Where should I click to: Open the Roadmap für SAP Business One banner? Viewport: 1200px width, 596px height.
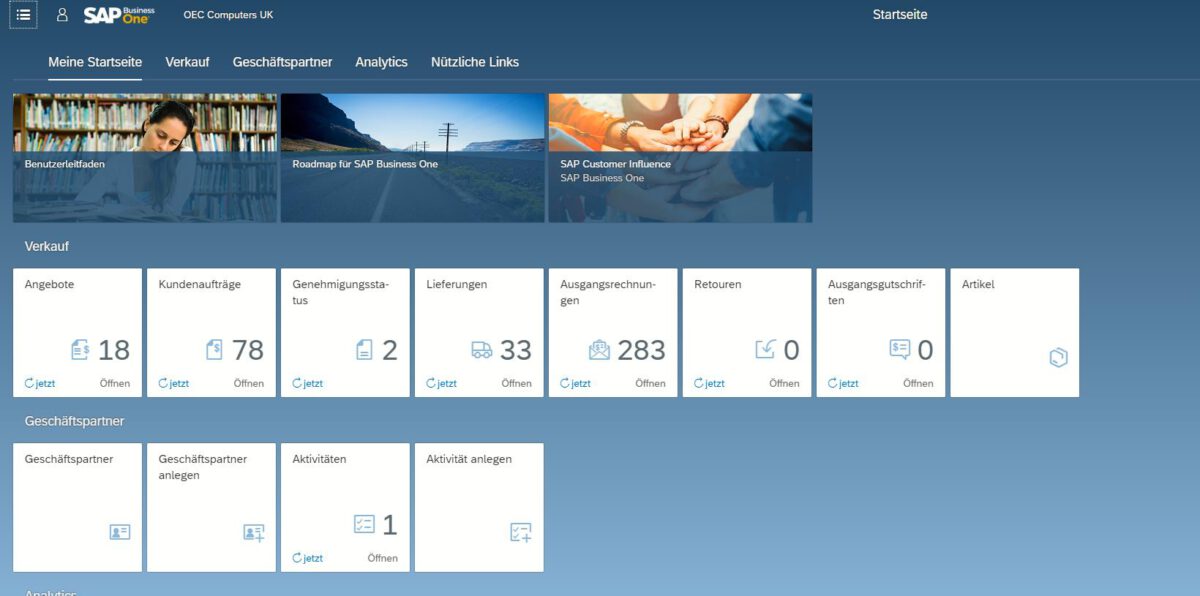click(412, 157)
